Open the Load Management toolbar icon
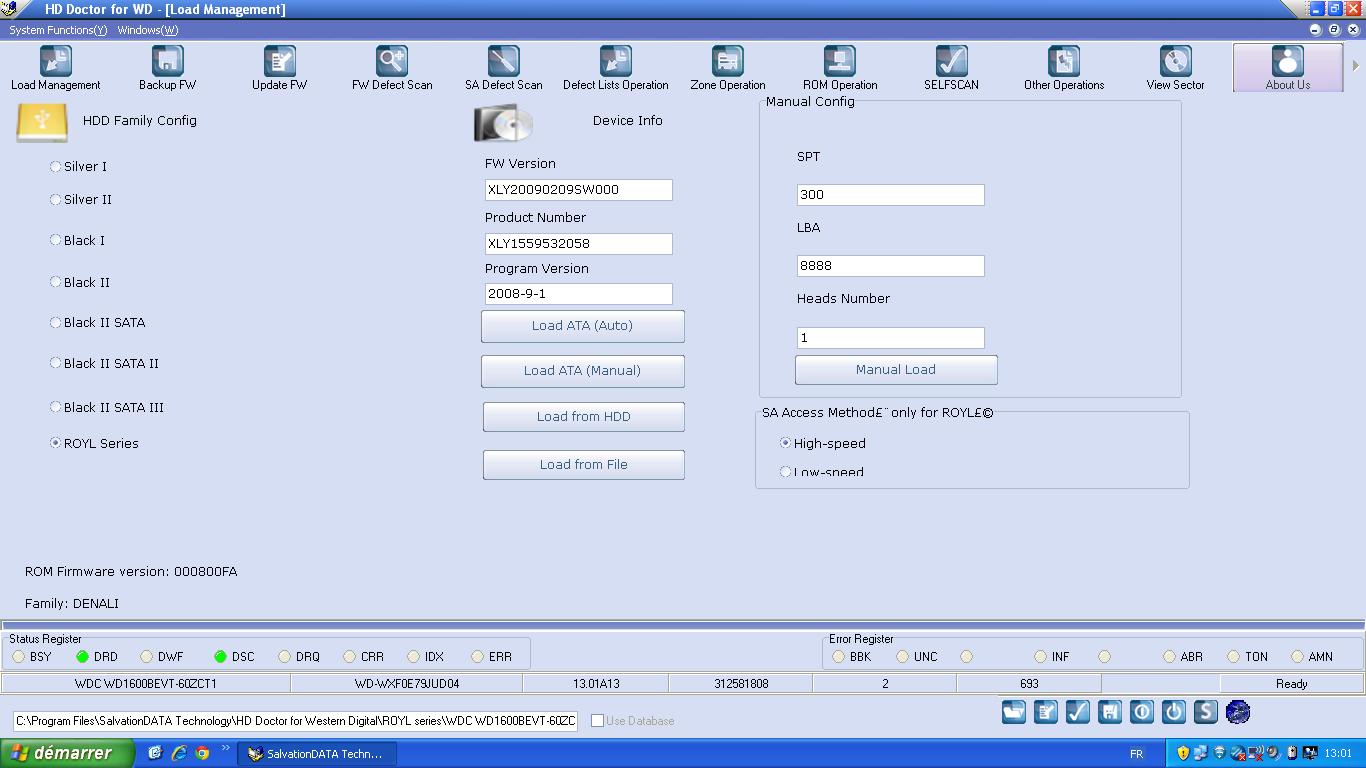Viewport: 1366px width, 768px height. [x=56, y=68]
